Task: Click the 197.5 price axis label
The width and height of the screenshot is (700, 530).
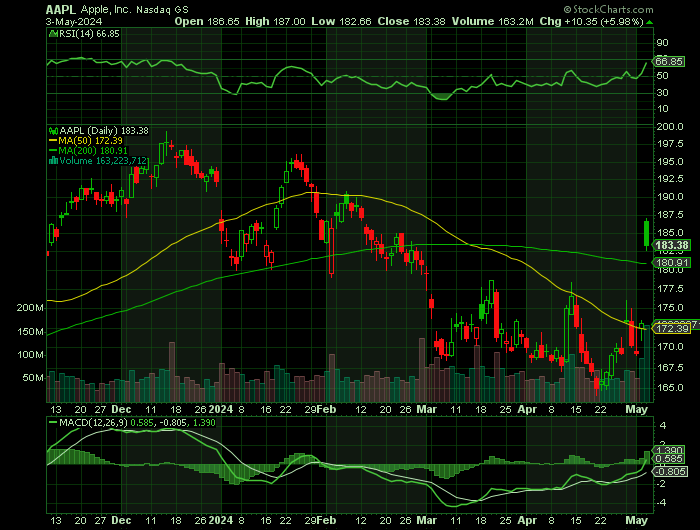Action: click(670, 144)
